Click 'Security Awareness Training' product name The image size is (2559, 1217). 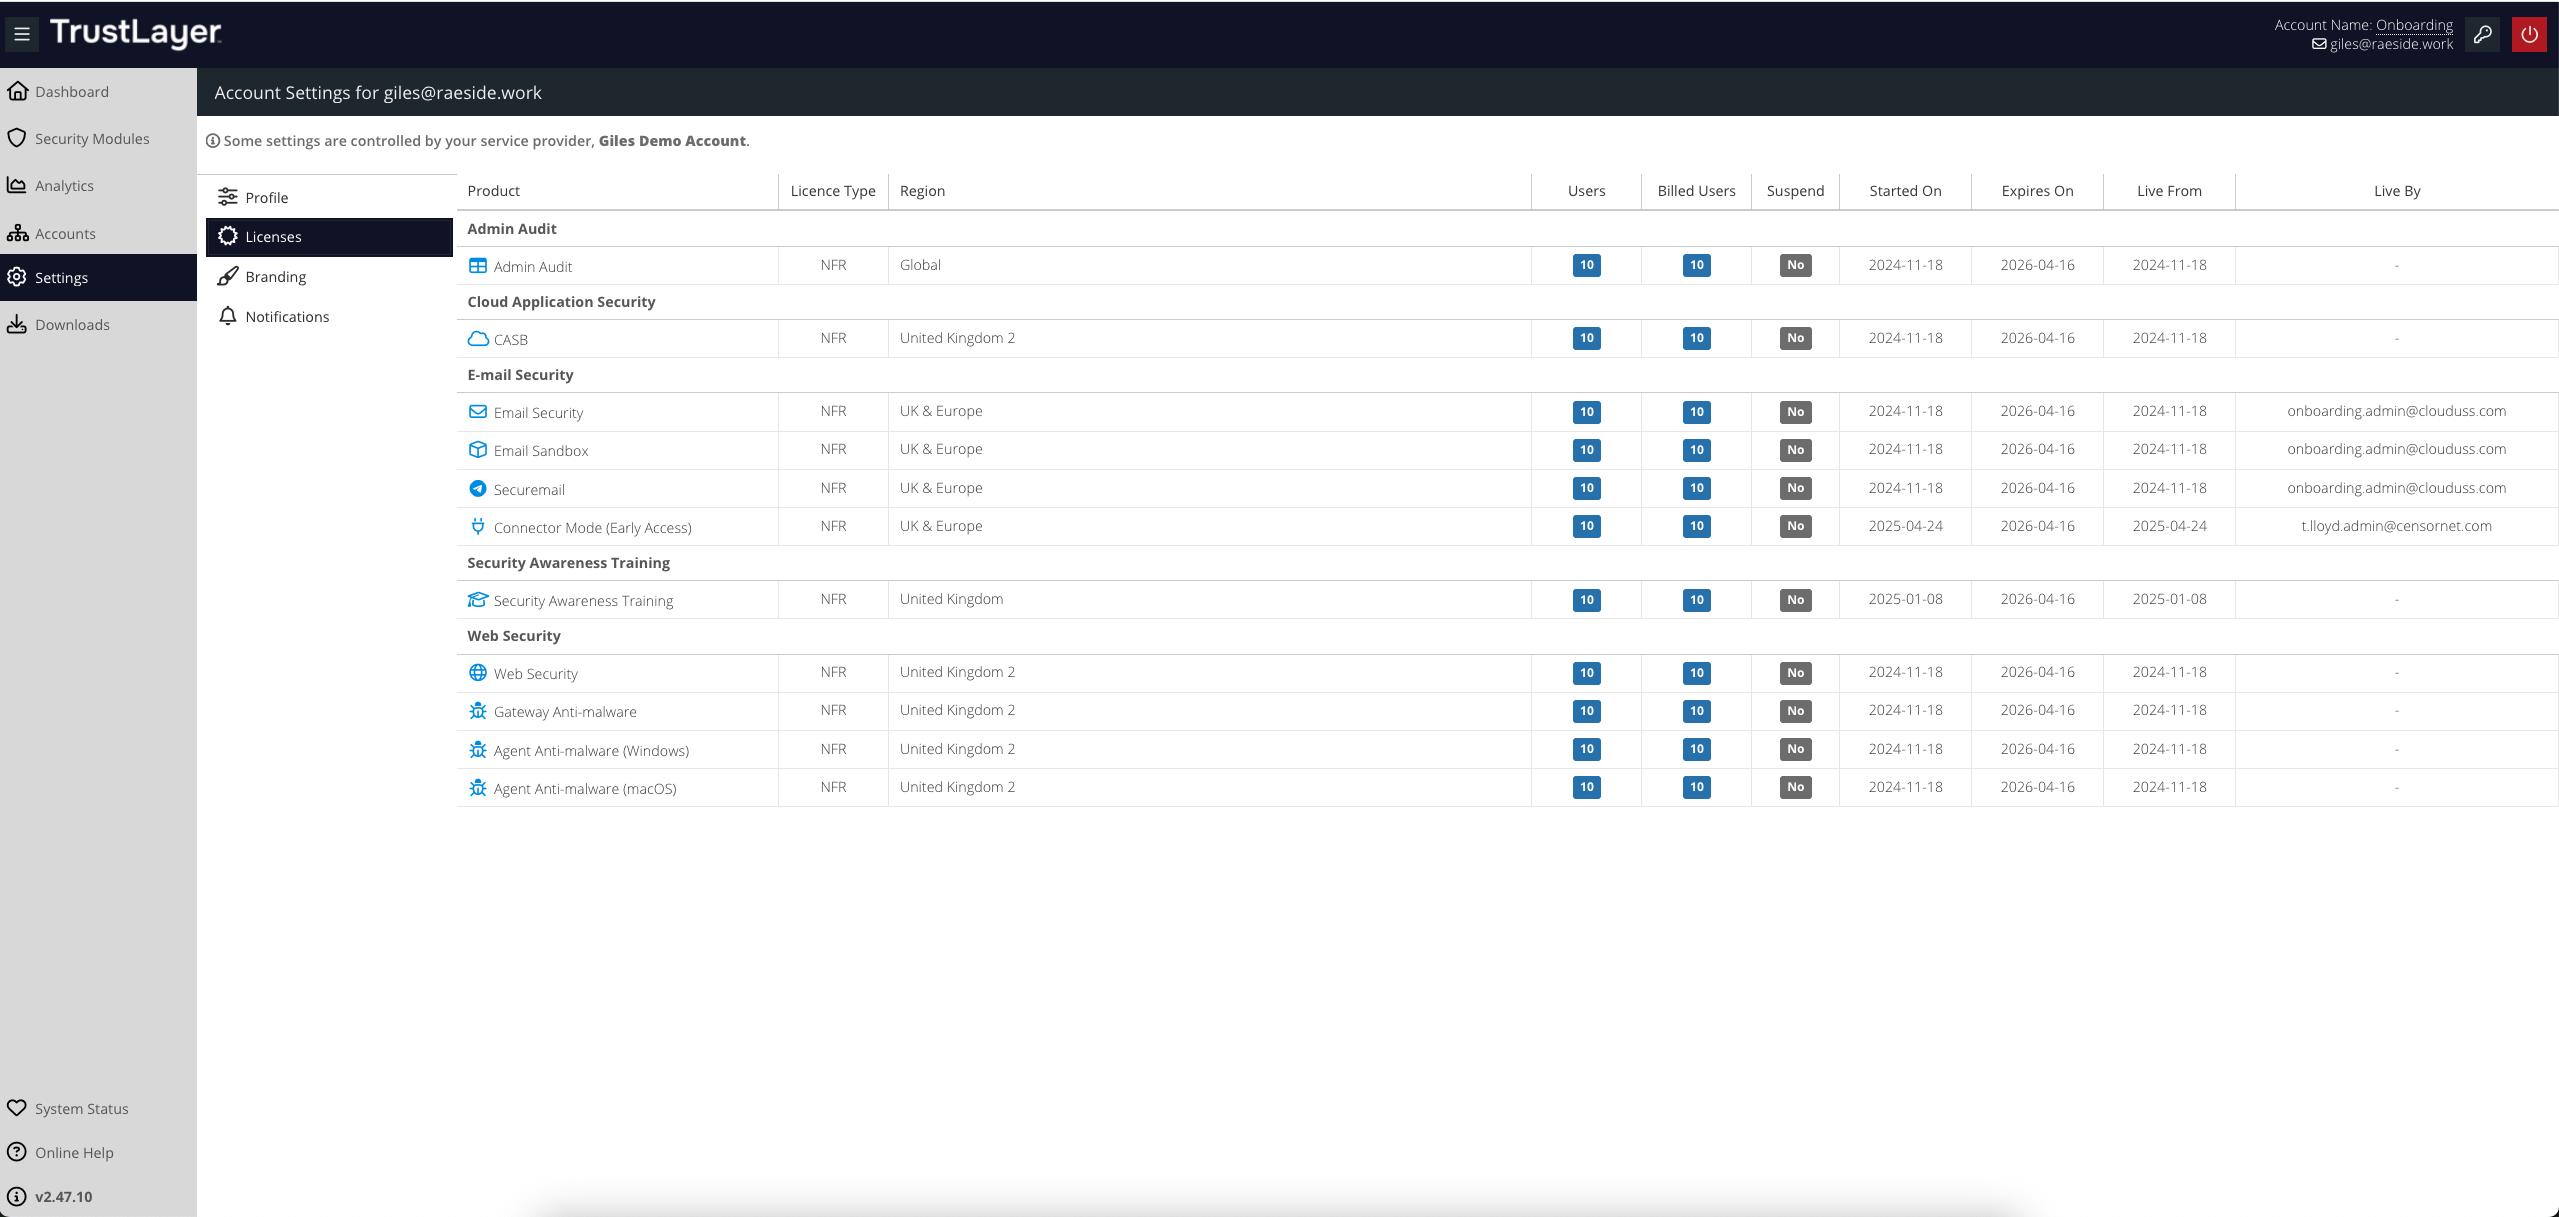click(583, 601)
